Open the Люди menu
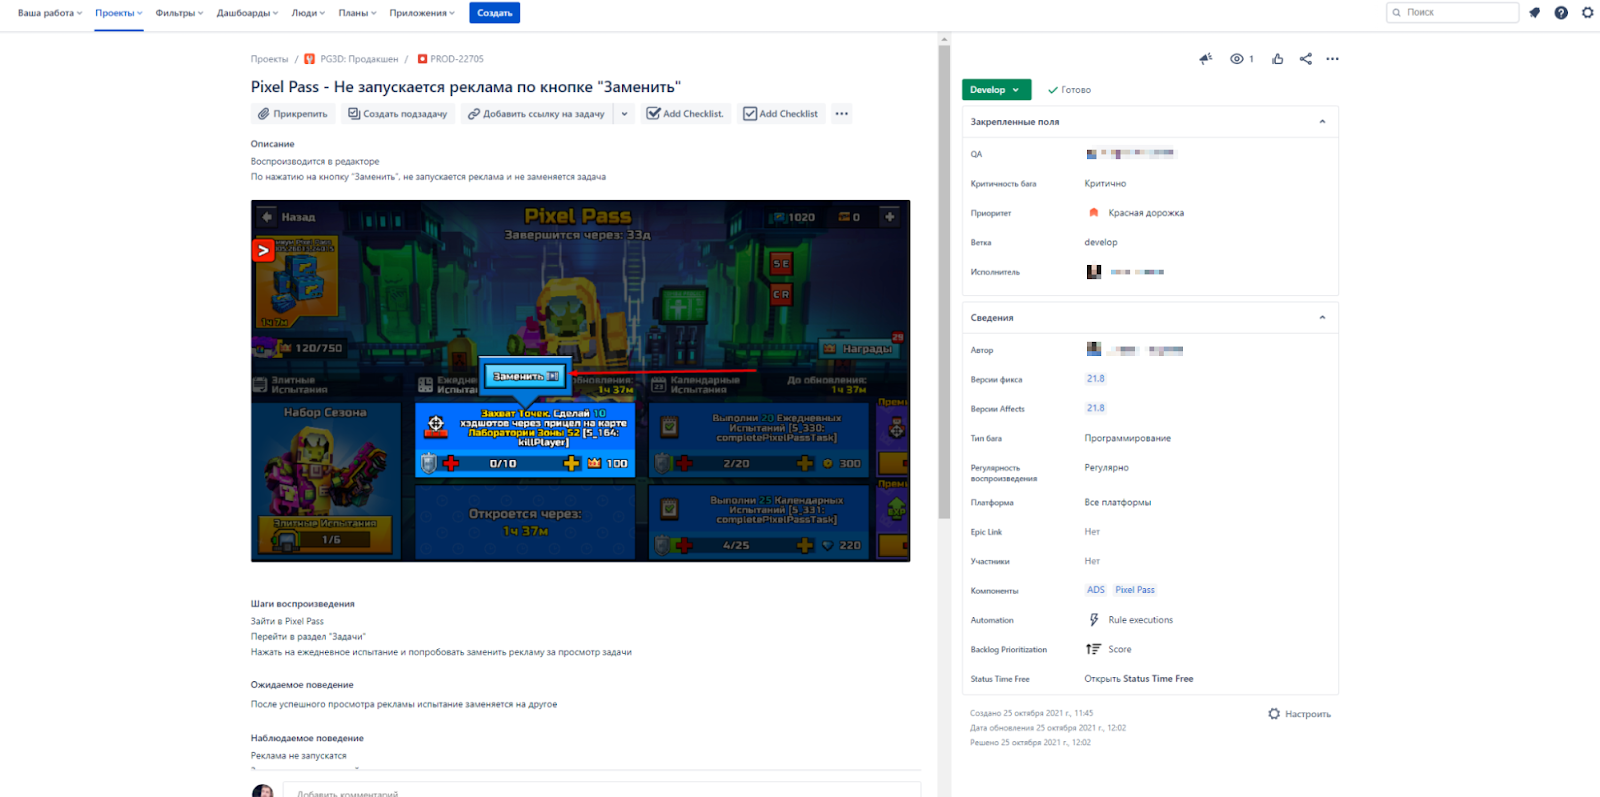Viewport: 1600px width, 797px height. 308,13
